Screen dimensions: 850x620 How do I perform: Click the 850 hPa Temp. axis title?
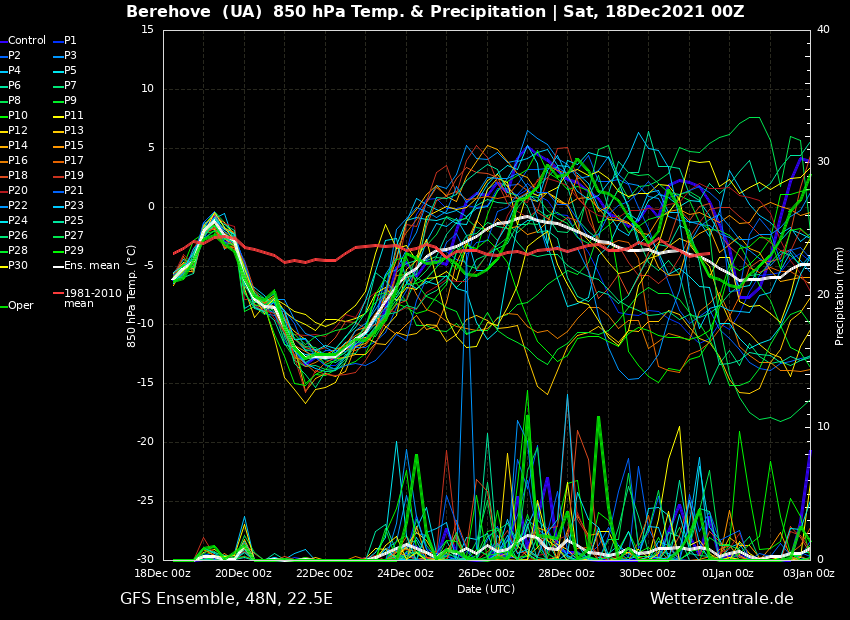[131, 295]
